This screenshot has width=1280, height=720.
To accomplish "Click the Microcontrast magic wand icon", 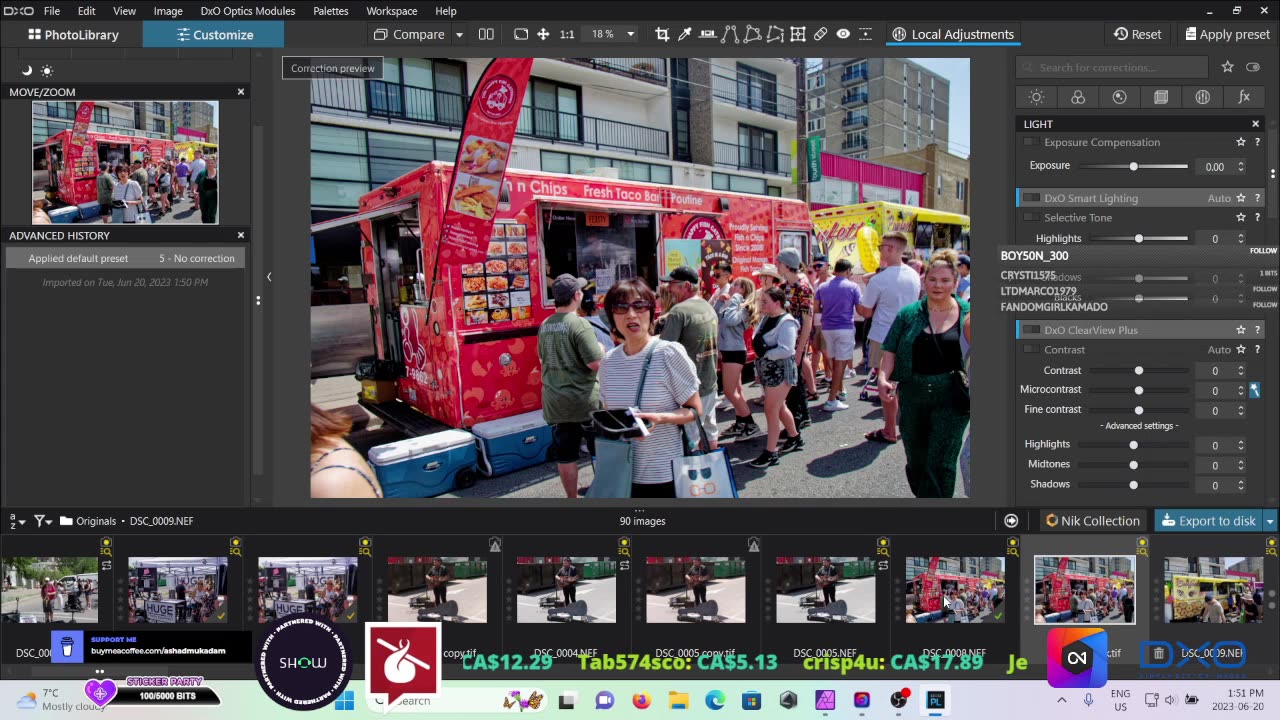I will click(1254, 390).
